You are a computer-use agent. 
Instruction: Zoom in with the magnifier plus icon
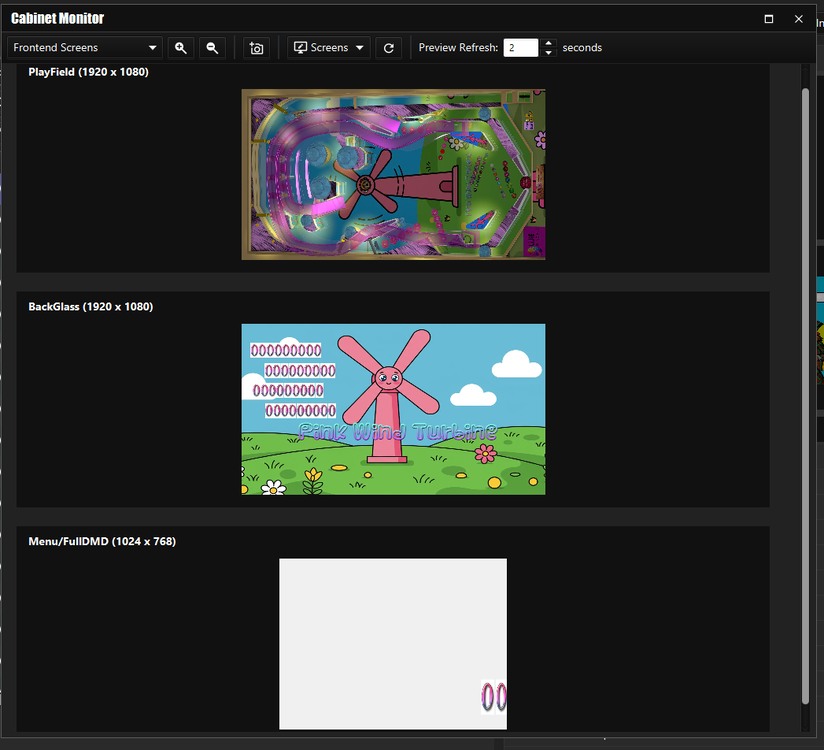coord(181,48)
